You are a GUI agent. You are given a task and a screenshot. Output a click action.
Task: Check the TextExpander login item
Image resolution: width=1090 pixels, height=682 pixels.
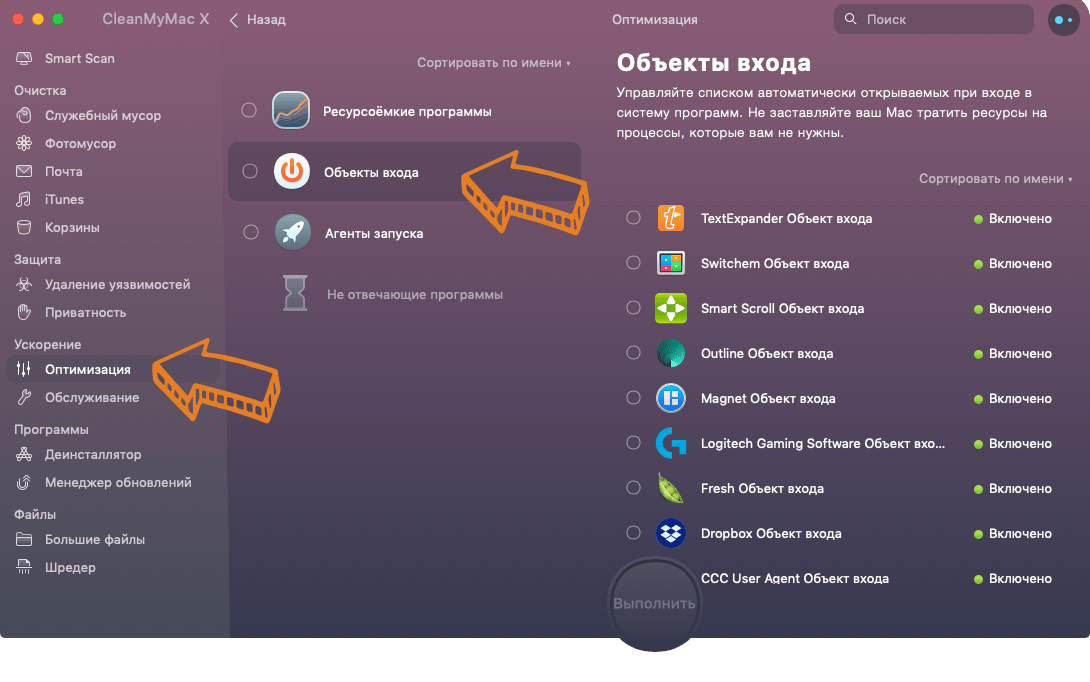633,218
